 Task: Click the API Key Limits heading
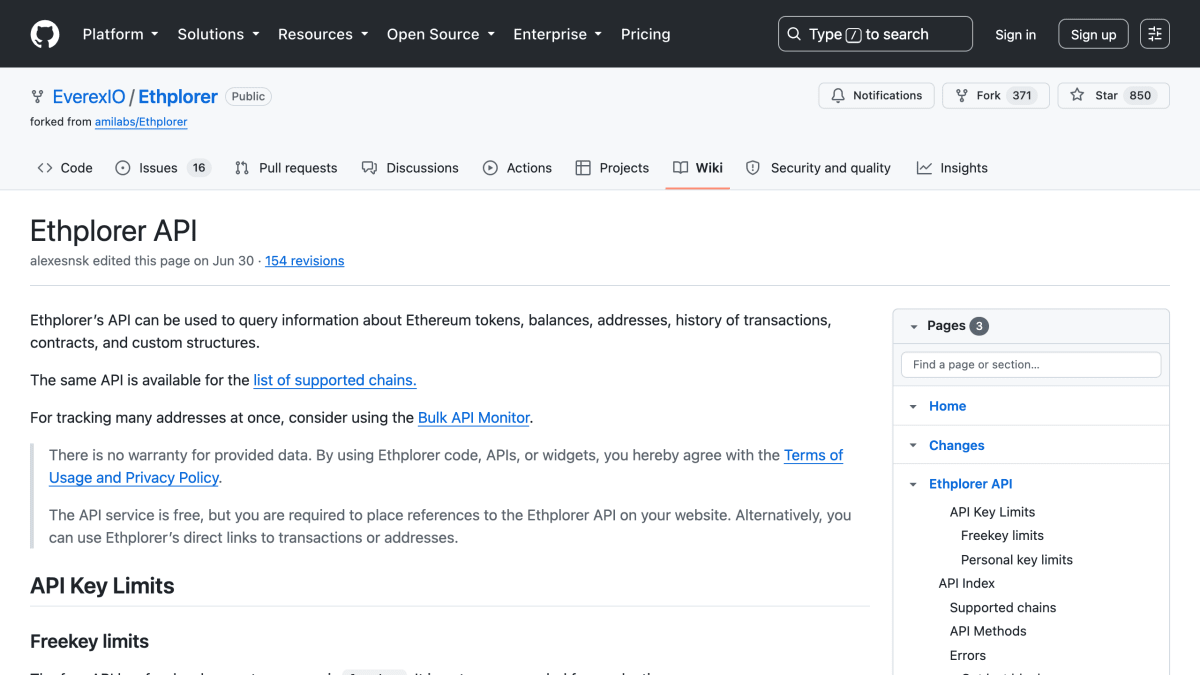[x=102, y=586]
